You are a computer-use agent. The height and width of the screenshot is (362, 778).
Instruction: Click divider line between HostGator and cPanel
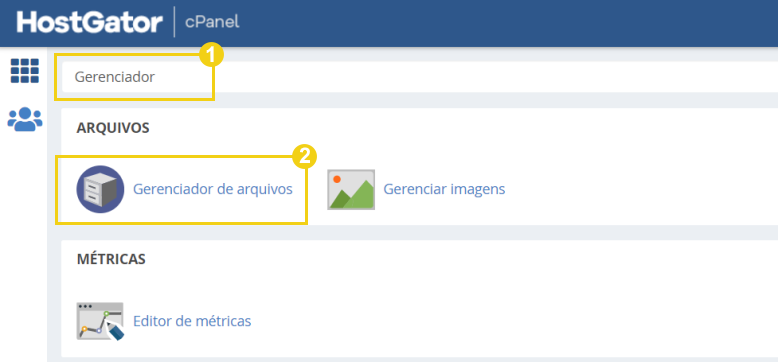(174, 22)
